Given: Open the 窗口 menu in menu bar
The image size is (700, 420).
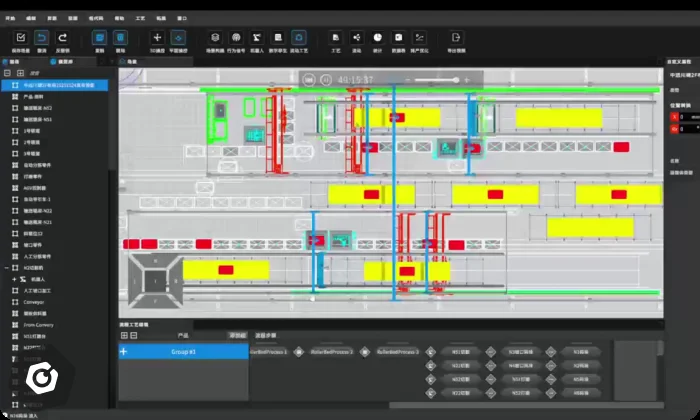Looking at the screenshot, I should coord(182,18).
